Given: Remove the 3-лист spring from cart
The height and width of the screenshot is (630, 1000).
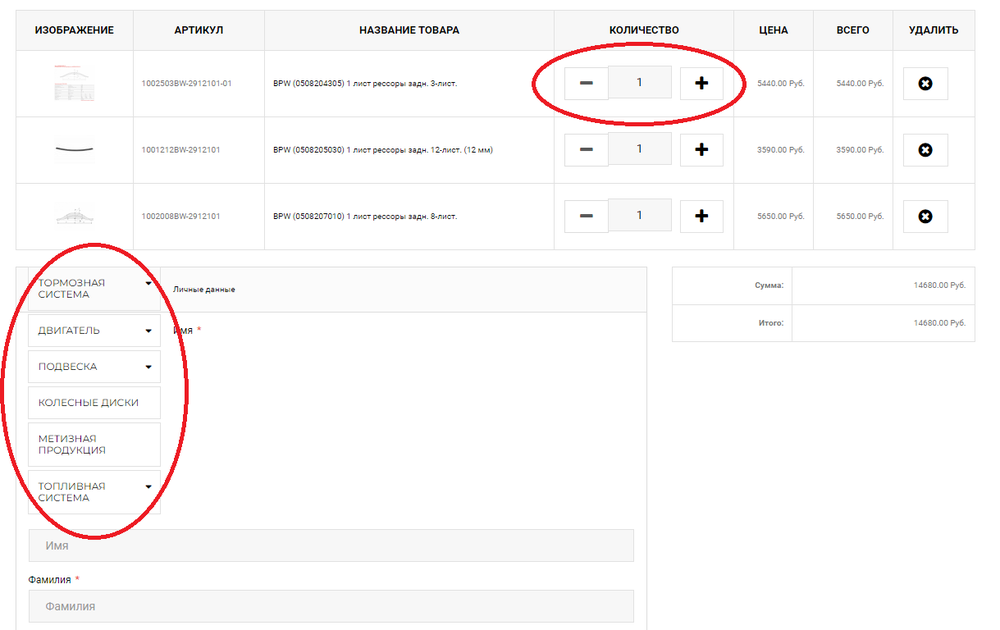Looking at the screenshot, I should 925,84.
